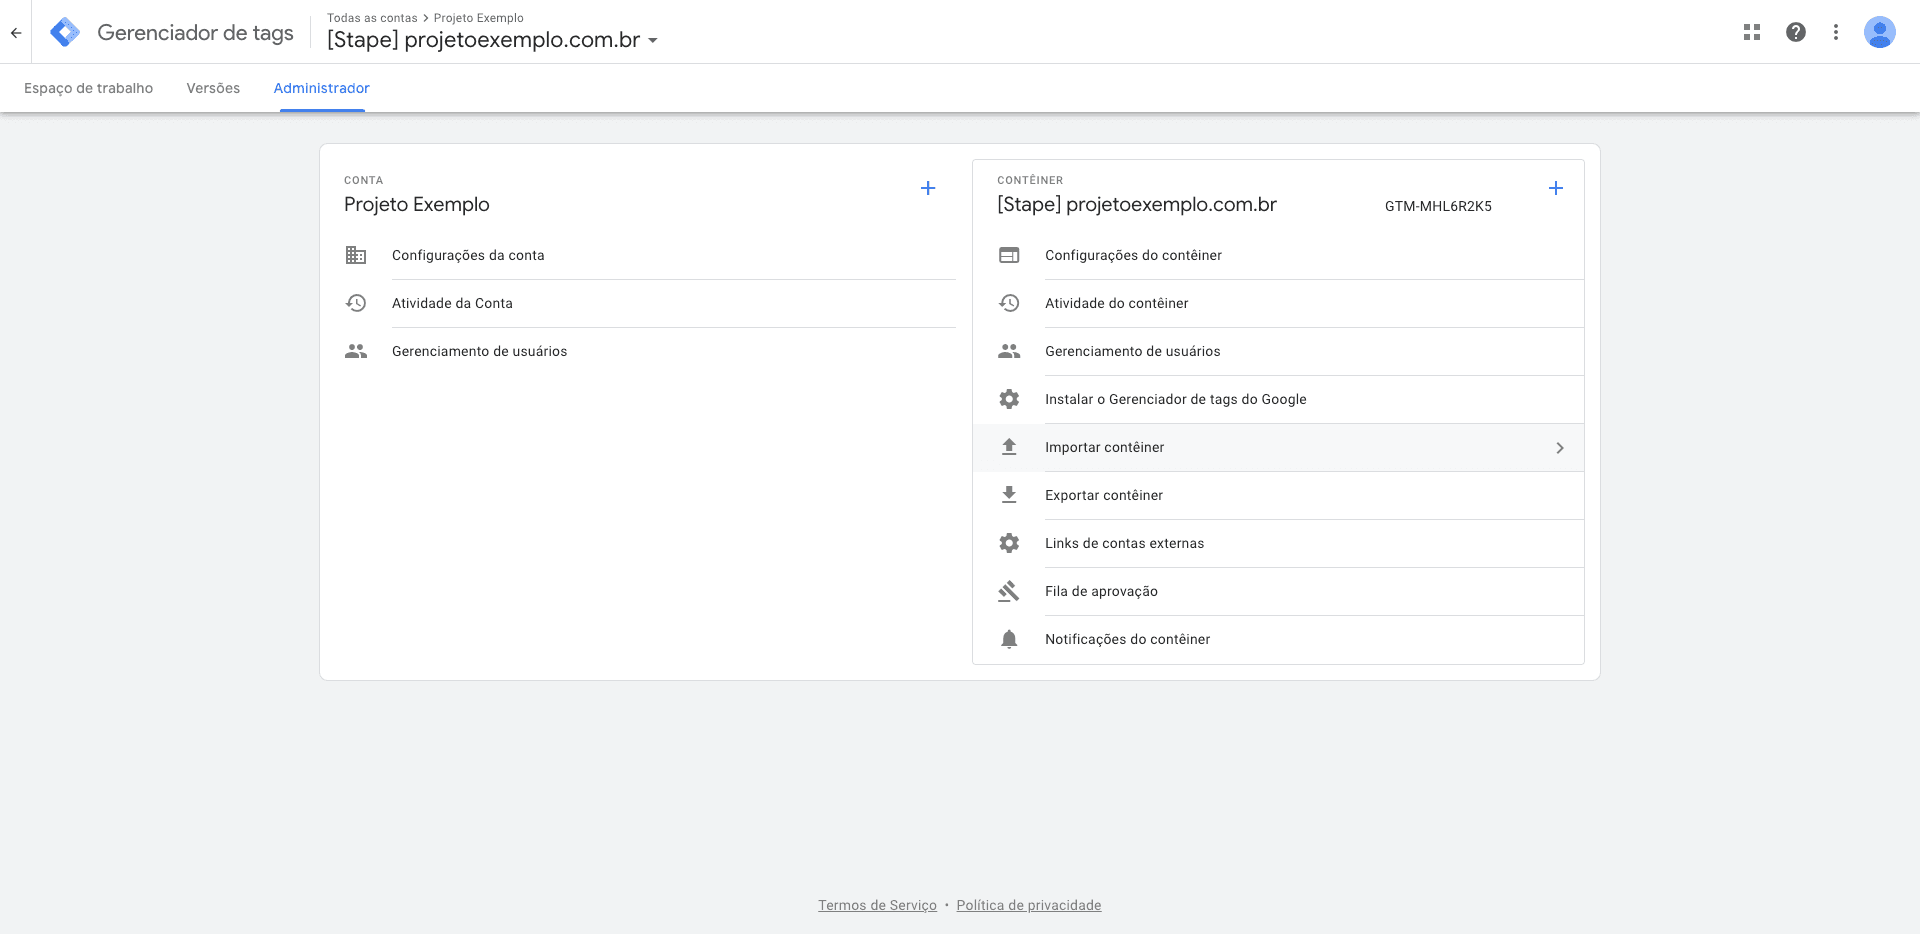Expand the container selector dropdown arrow
1920x934 pixels.
(653, 41)
